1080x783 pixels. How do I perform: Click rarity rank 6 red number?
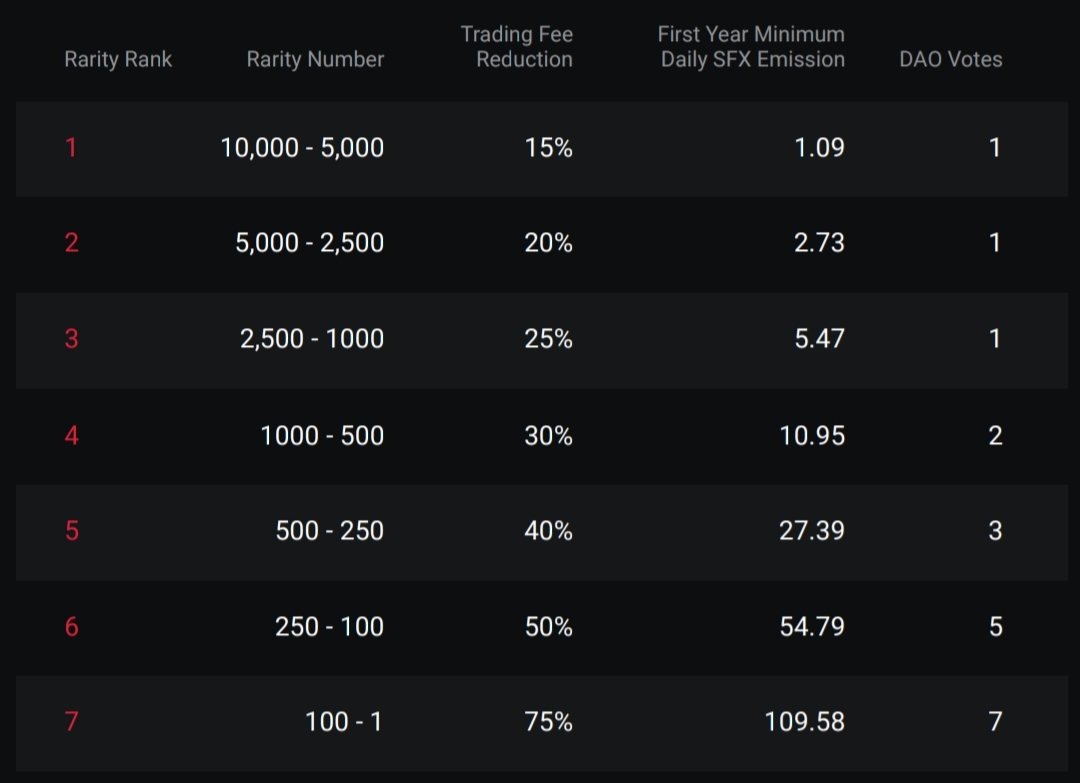tap(72, 627)
